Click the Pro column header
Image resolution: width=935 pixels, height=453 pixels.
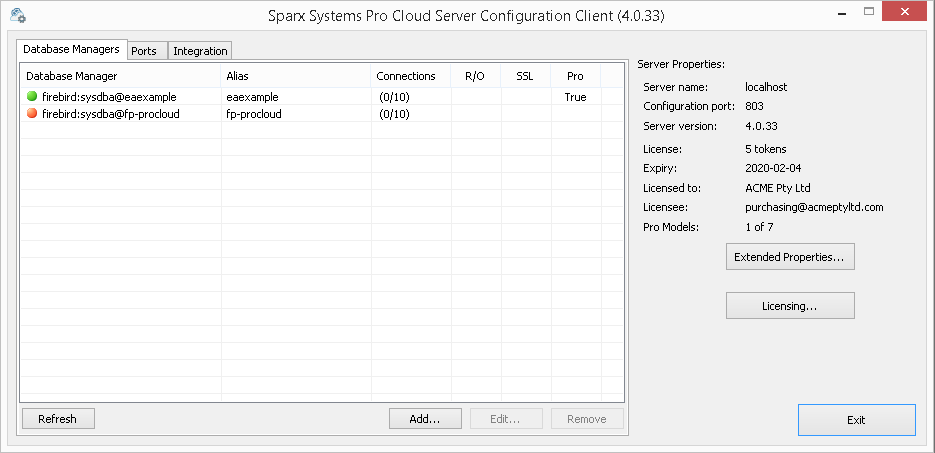575,76
